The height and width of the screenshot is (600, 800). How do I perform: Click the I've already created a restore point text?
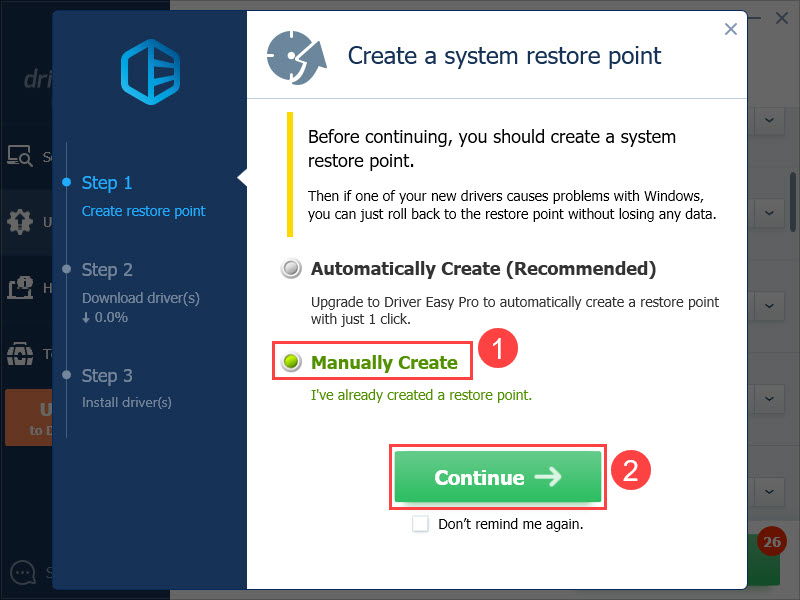pos(421,395)
